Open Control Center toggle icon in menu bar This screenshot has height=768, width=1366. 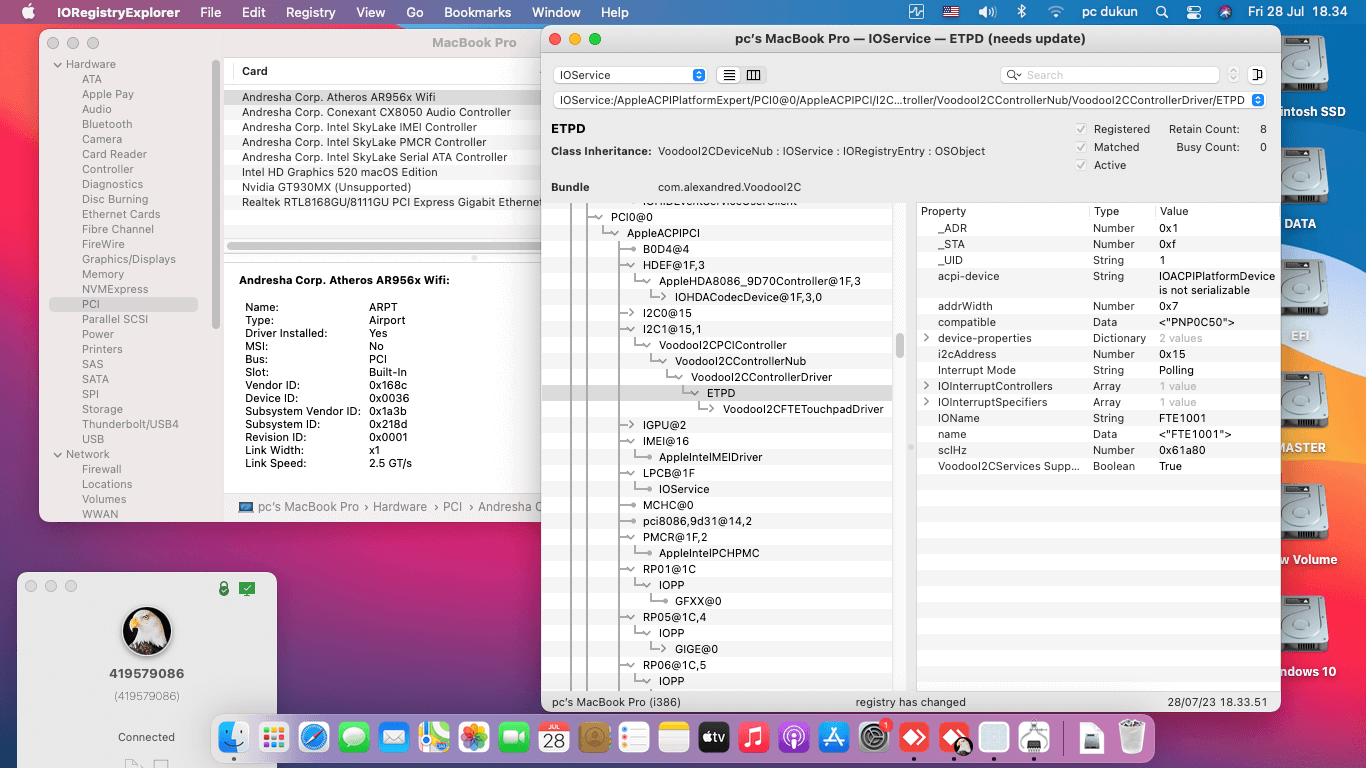coord(1193,12)
